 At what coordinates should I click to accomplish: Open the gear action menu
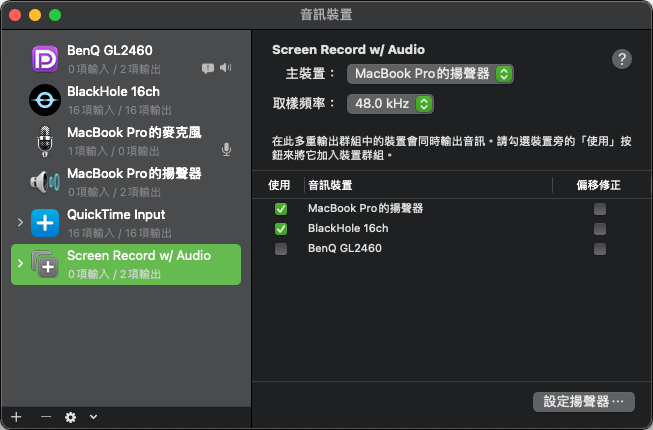point(70,417)
